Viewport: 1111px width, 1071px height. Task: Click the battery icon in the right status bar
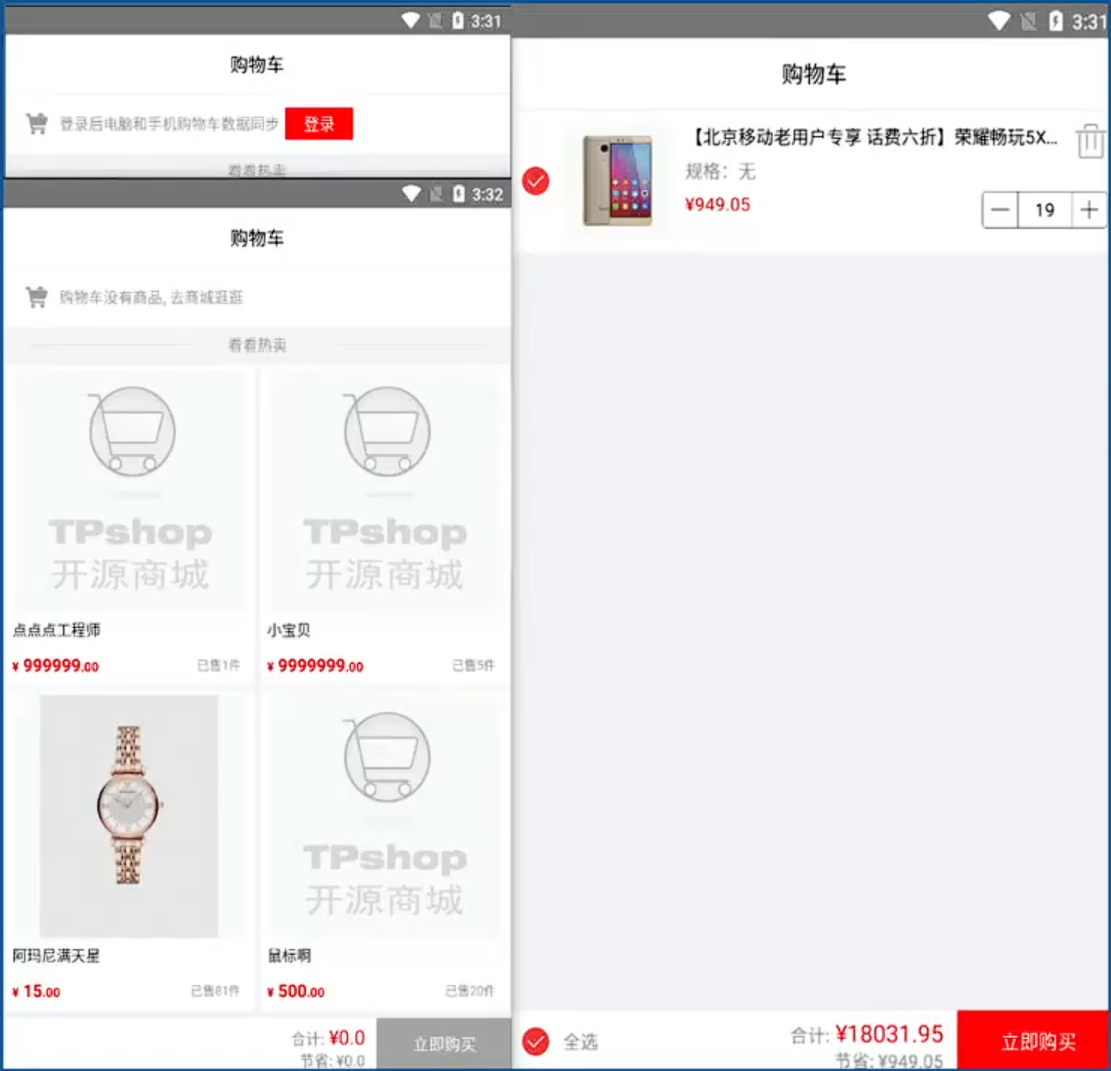(1056, 21)
